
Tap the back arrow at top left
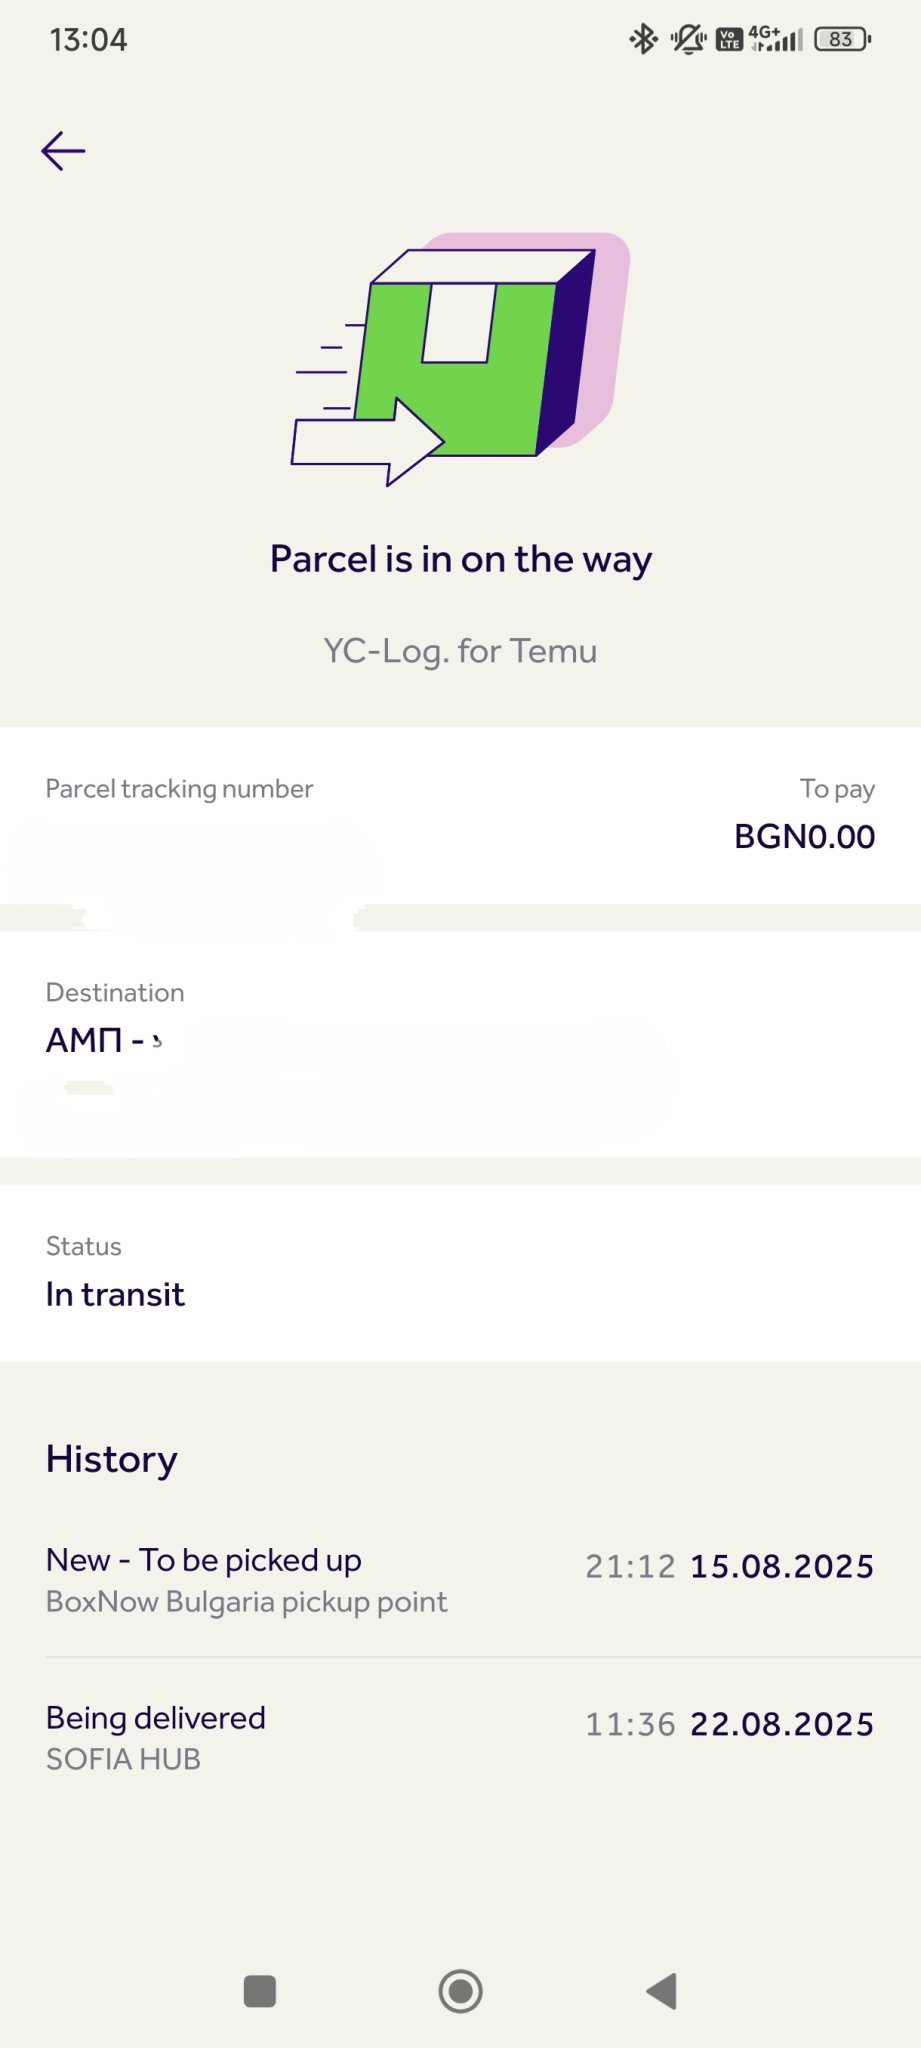coord(63,151)
